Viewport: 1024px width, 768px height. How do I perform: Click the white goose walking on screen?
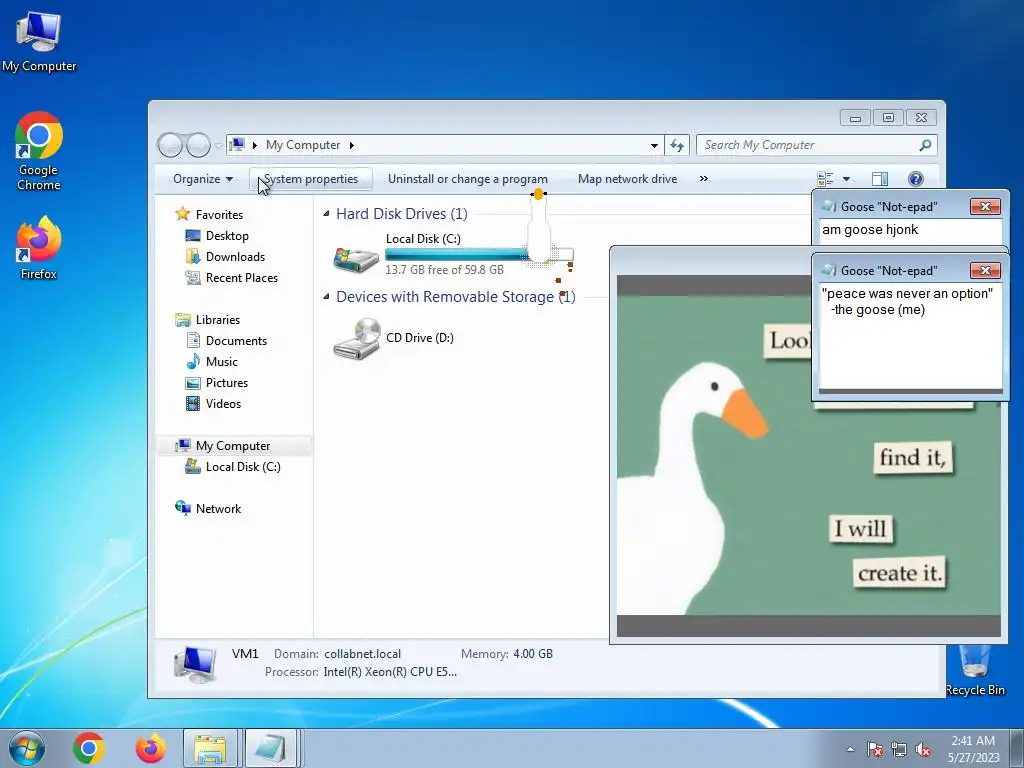[x=539, y=230]
